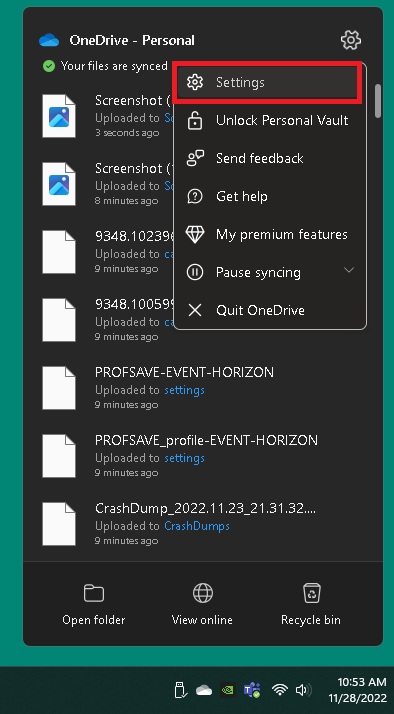The height and width of the screenshot is (714, 394).
Task: Click the pause circle icon
Action: [x=195, y=272]
